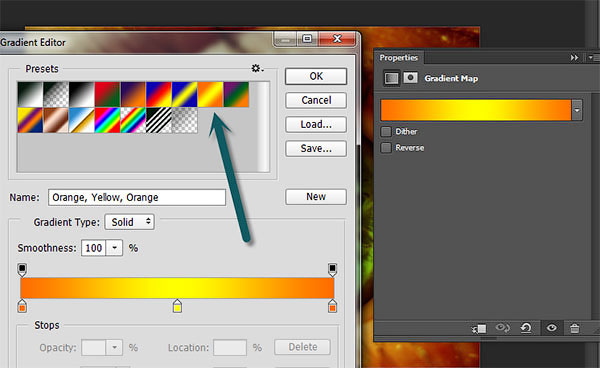The width and height of the screenshot is (600, 368).
Task: Select the Orange, Yellow, Orange preset swatch
Action: pos(210,94)
